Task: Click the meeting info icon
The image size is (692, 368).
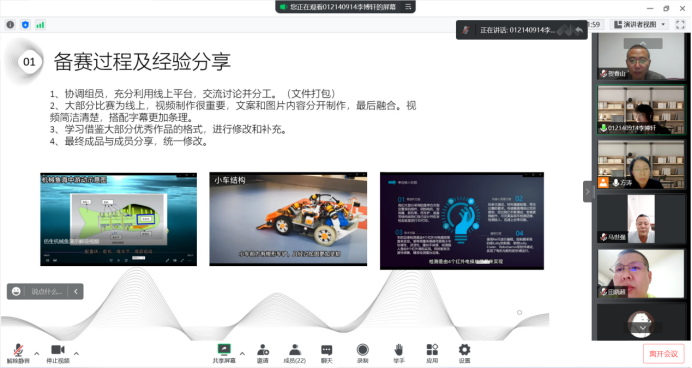Action: (x=10, y=25)
